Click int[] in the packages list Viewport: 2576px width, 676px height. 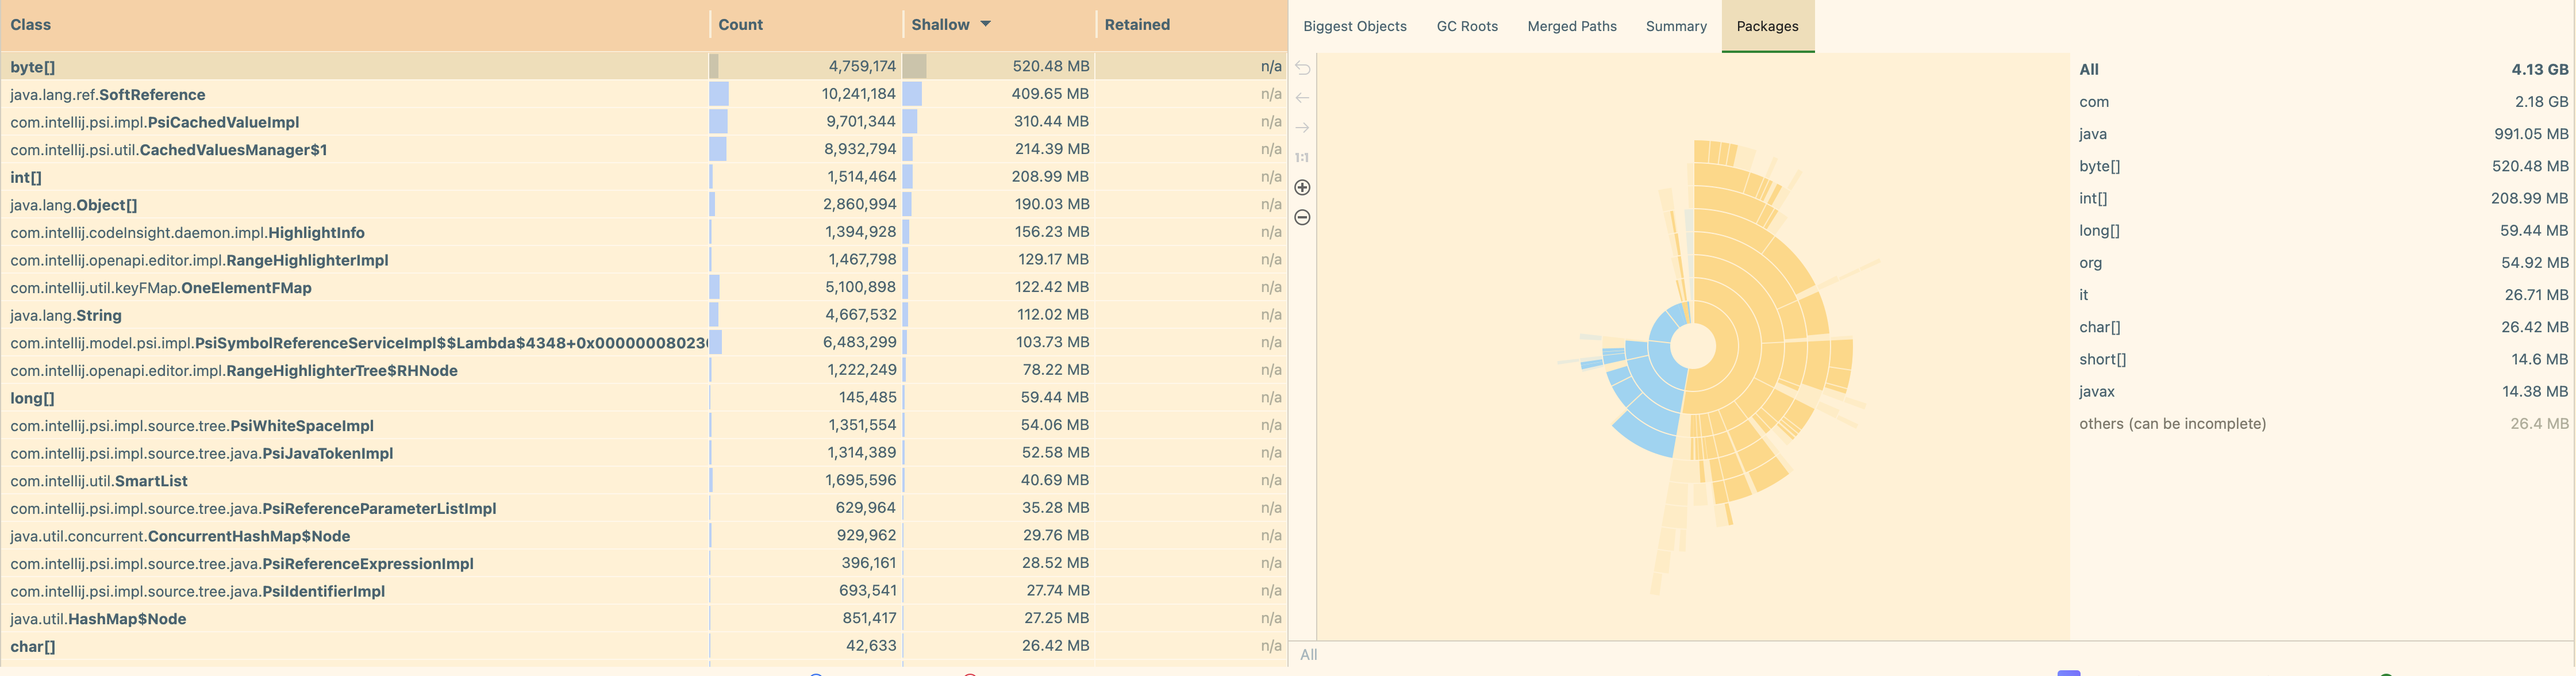(2323, 198)
